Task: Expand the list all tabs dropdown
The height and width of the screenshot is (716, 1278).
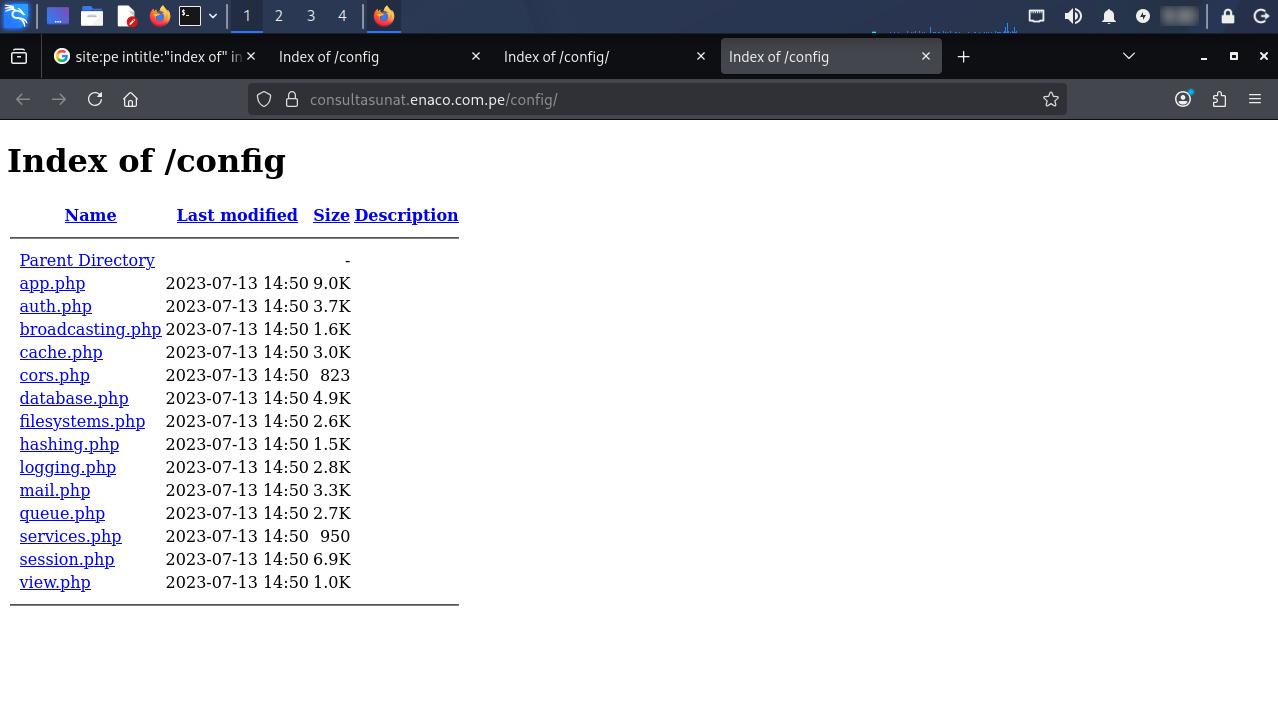Action: pyautogui.click(x=1129, y=57)
